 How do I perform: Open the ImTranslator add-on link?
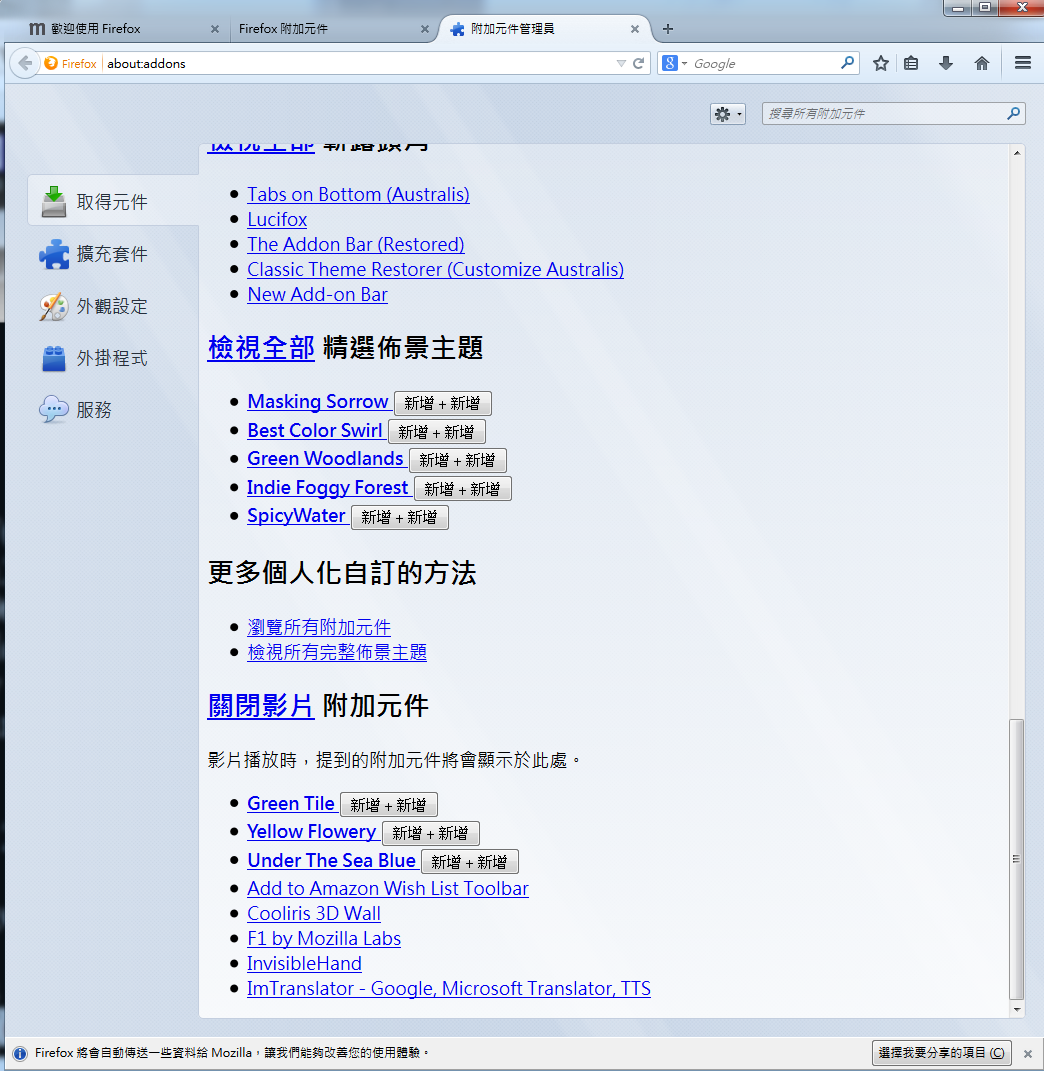pyautogui.click(x=449, y=989)
